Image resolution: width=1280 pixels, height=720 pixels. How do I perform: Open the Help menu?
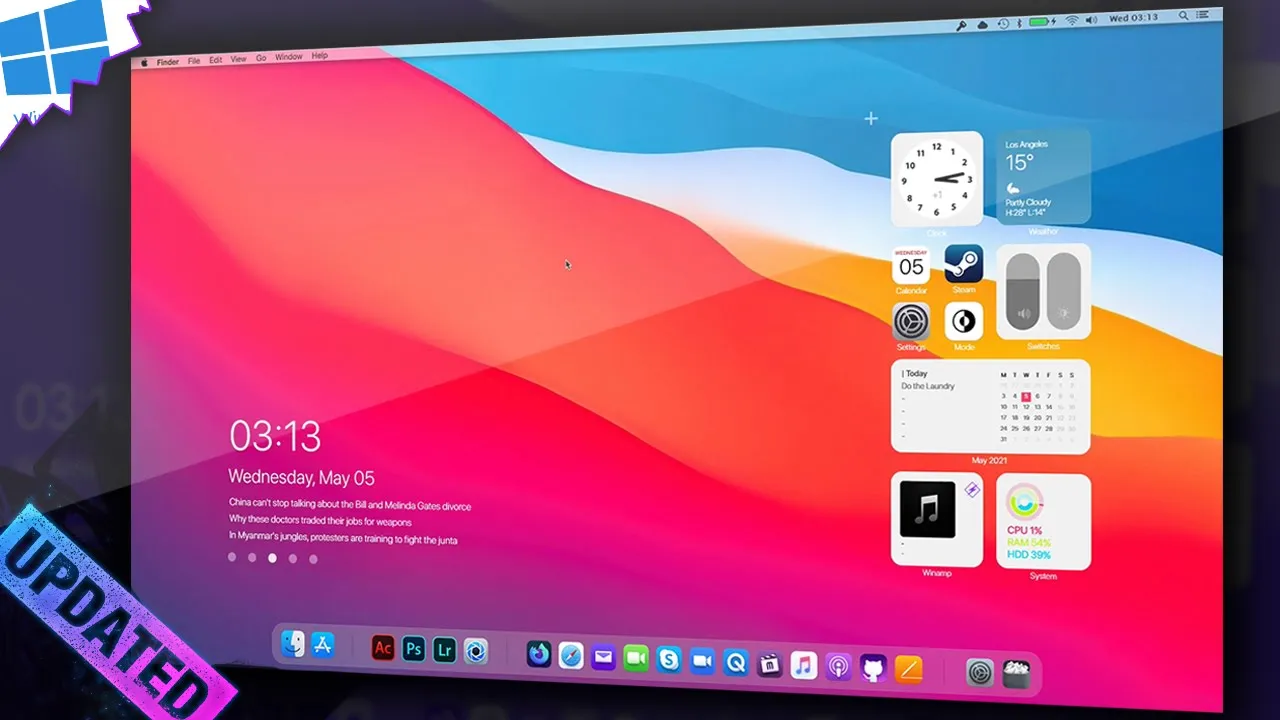pyautogui.click(x=319, y=56)
